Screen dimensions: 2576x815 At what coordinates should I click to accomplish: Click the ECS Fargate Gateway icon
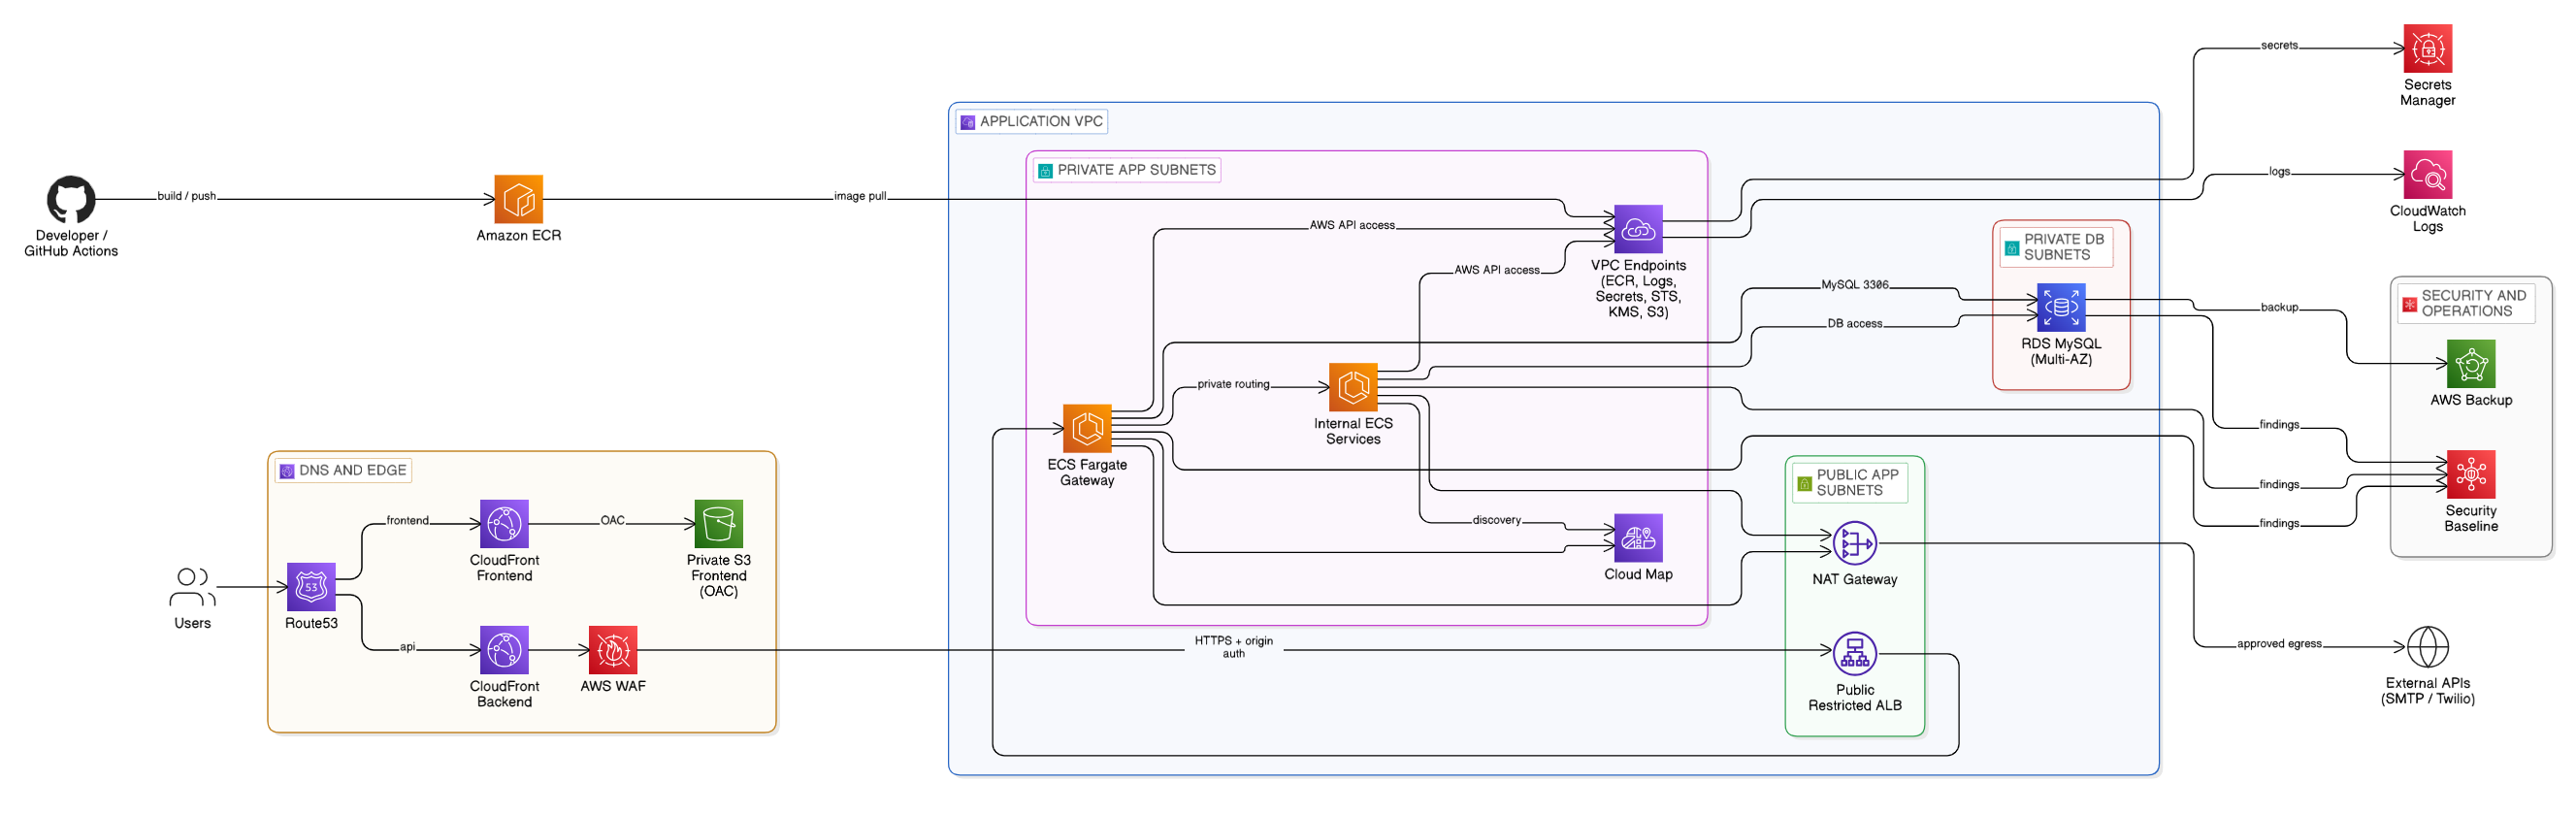pos(1087,429)
